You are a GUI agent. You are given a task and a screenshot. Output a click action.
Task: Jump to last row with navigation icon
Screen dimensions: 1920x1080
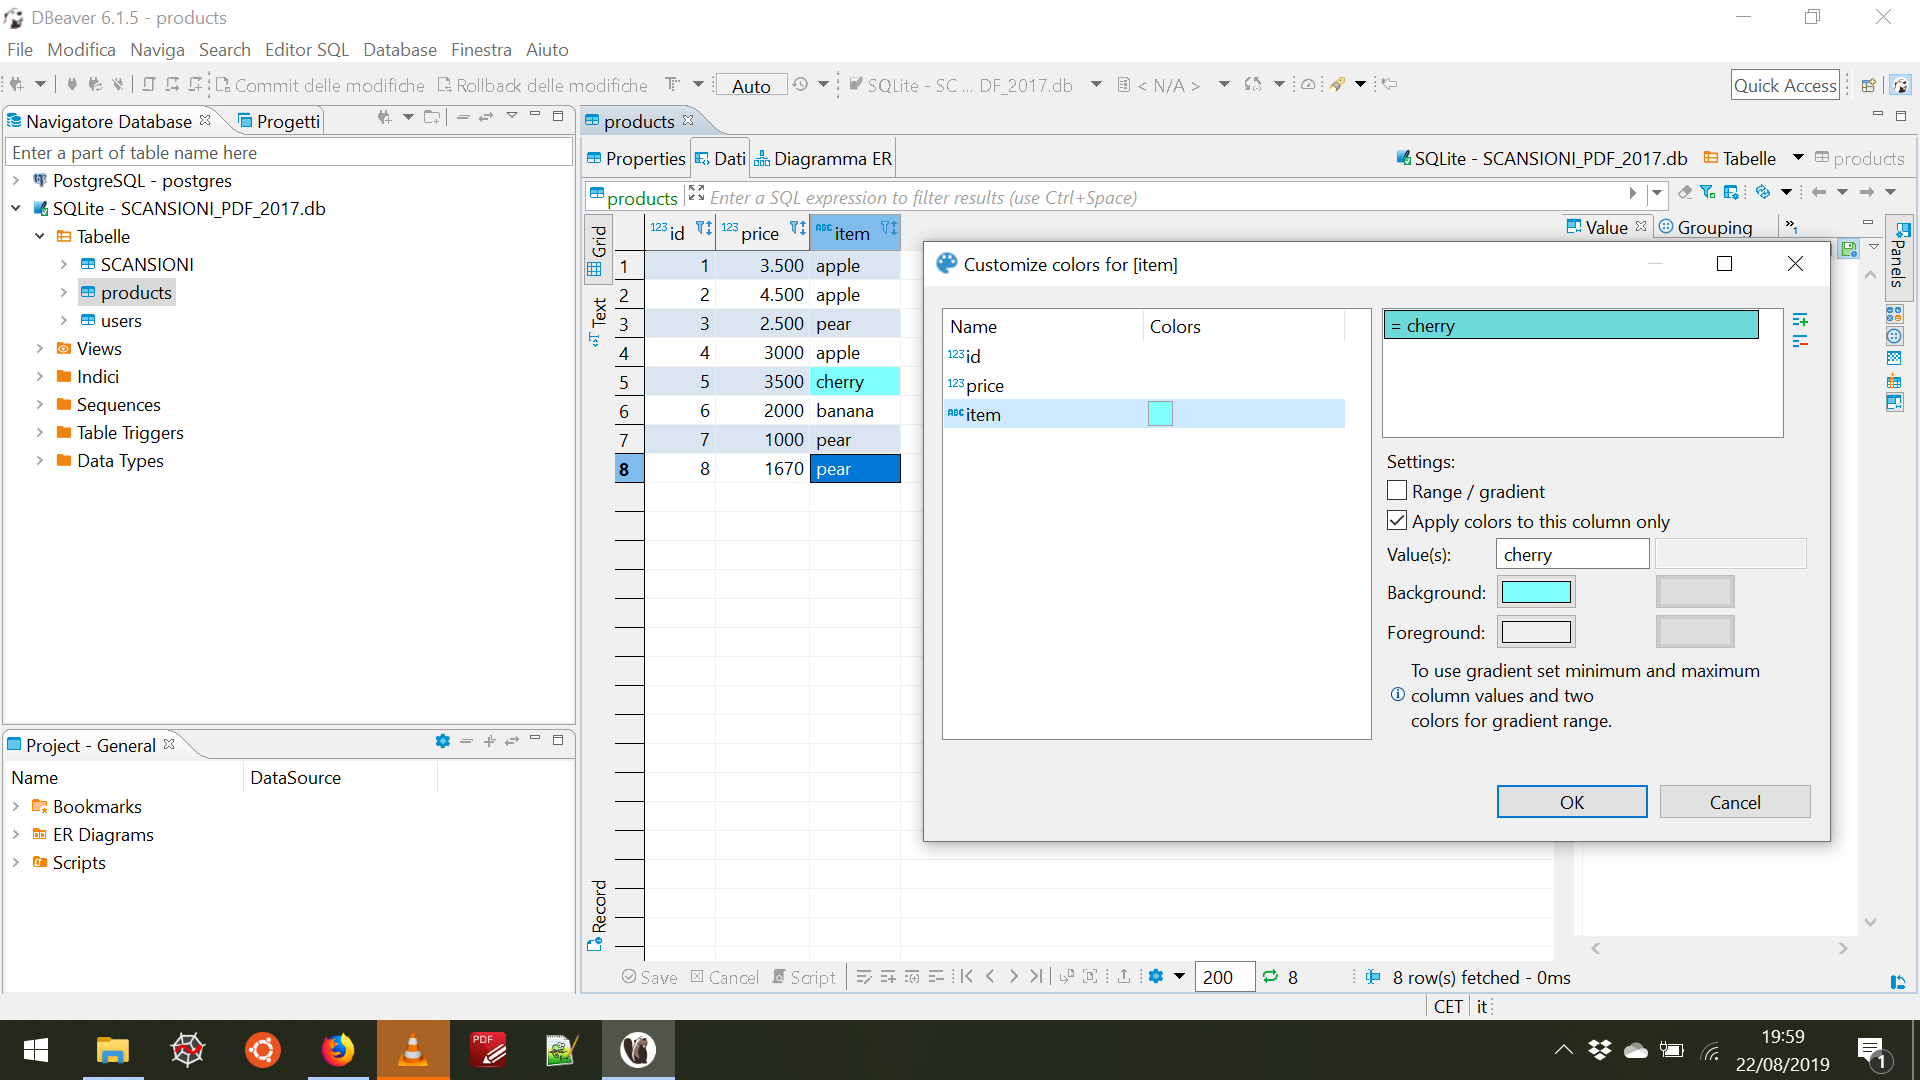pyautogui.click(x=1036, y=977)
